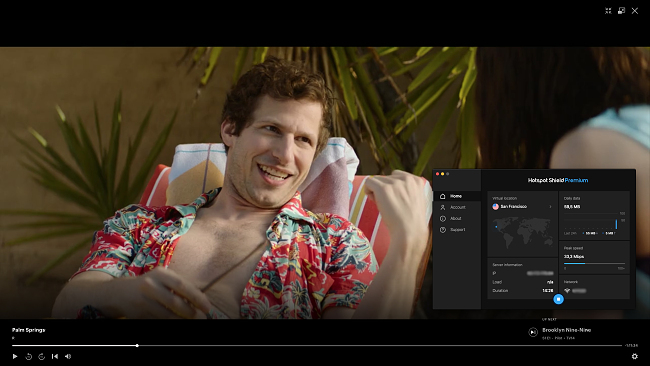Stop the Hotspot Shield VPN connection
Image resolution: width=650 pixels, height=366 pixels.
coord(558,299)
